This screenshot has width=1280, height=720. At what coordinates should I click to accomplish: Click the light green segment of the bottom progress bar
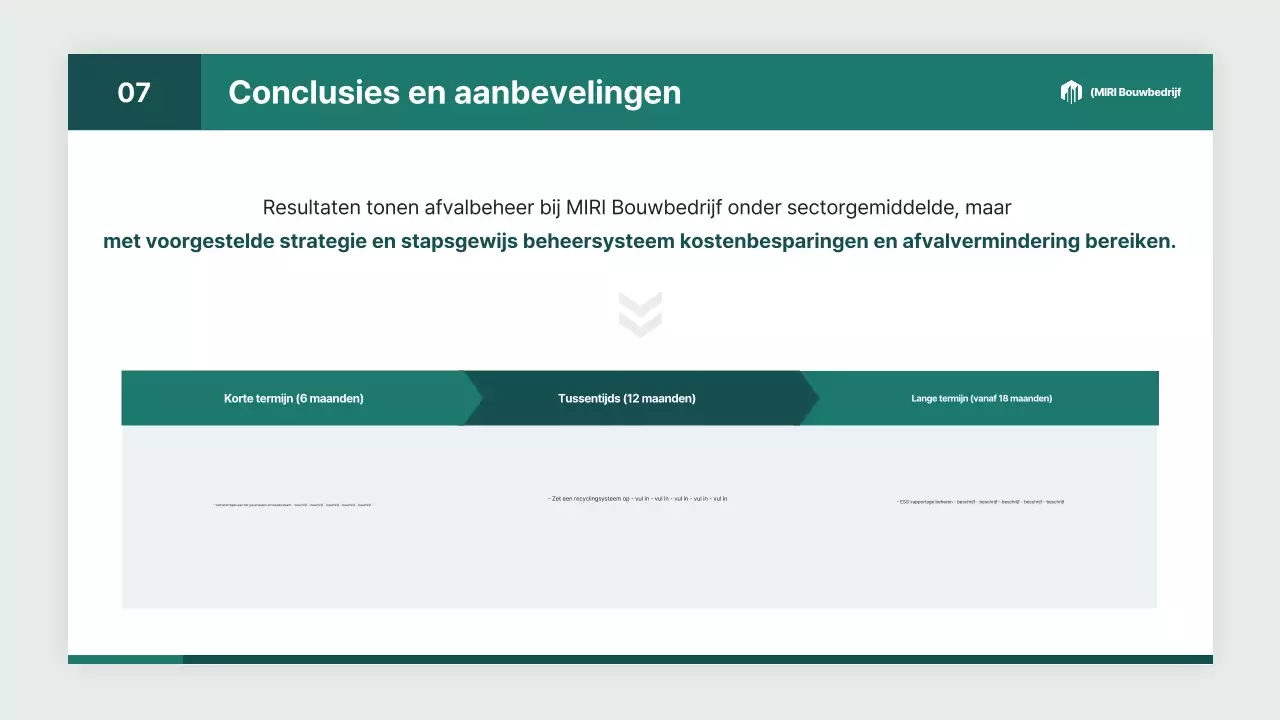point(125,659)
